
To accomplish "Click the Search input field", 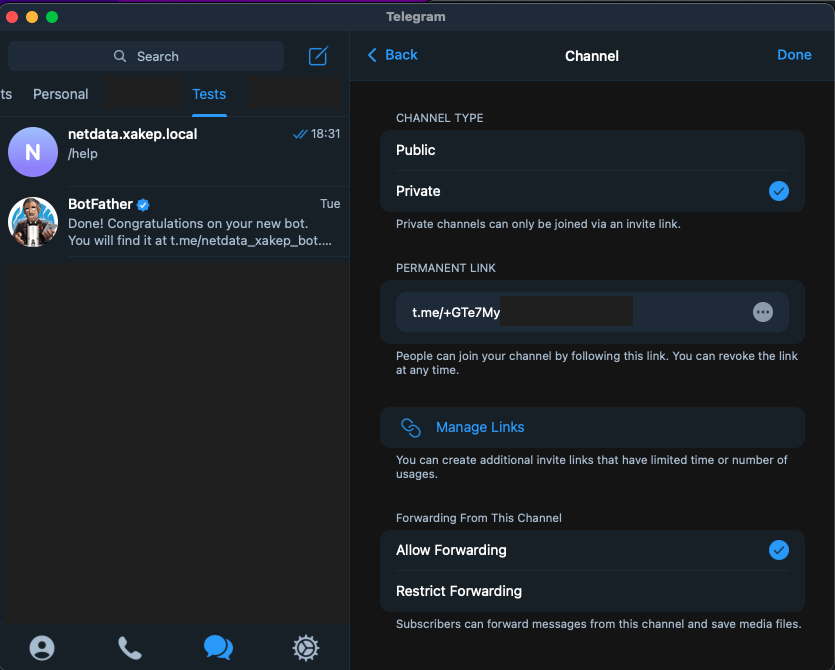I will (x=146, y=56).
